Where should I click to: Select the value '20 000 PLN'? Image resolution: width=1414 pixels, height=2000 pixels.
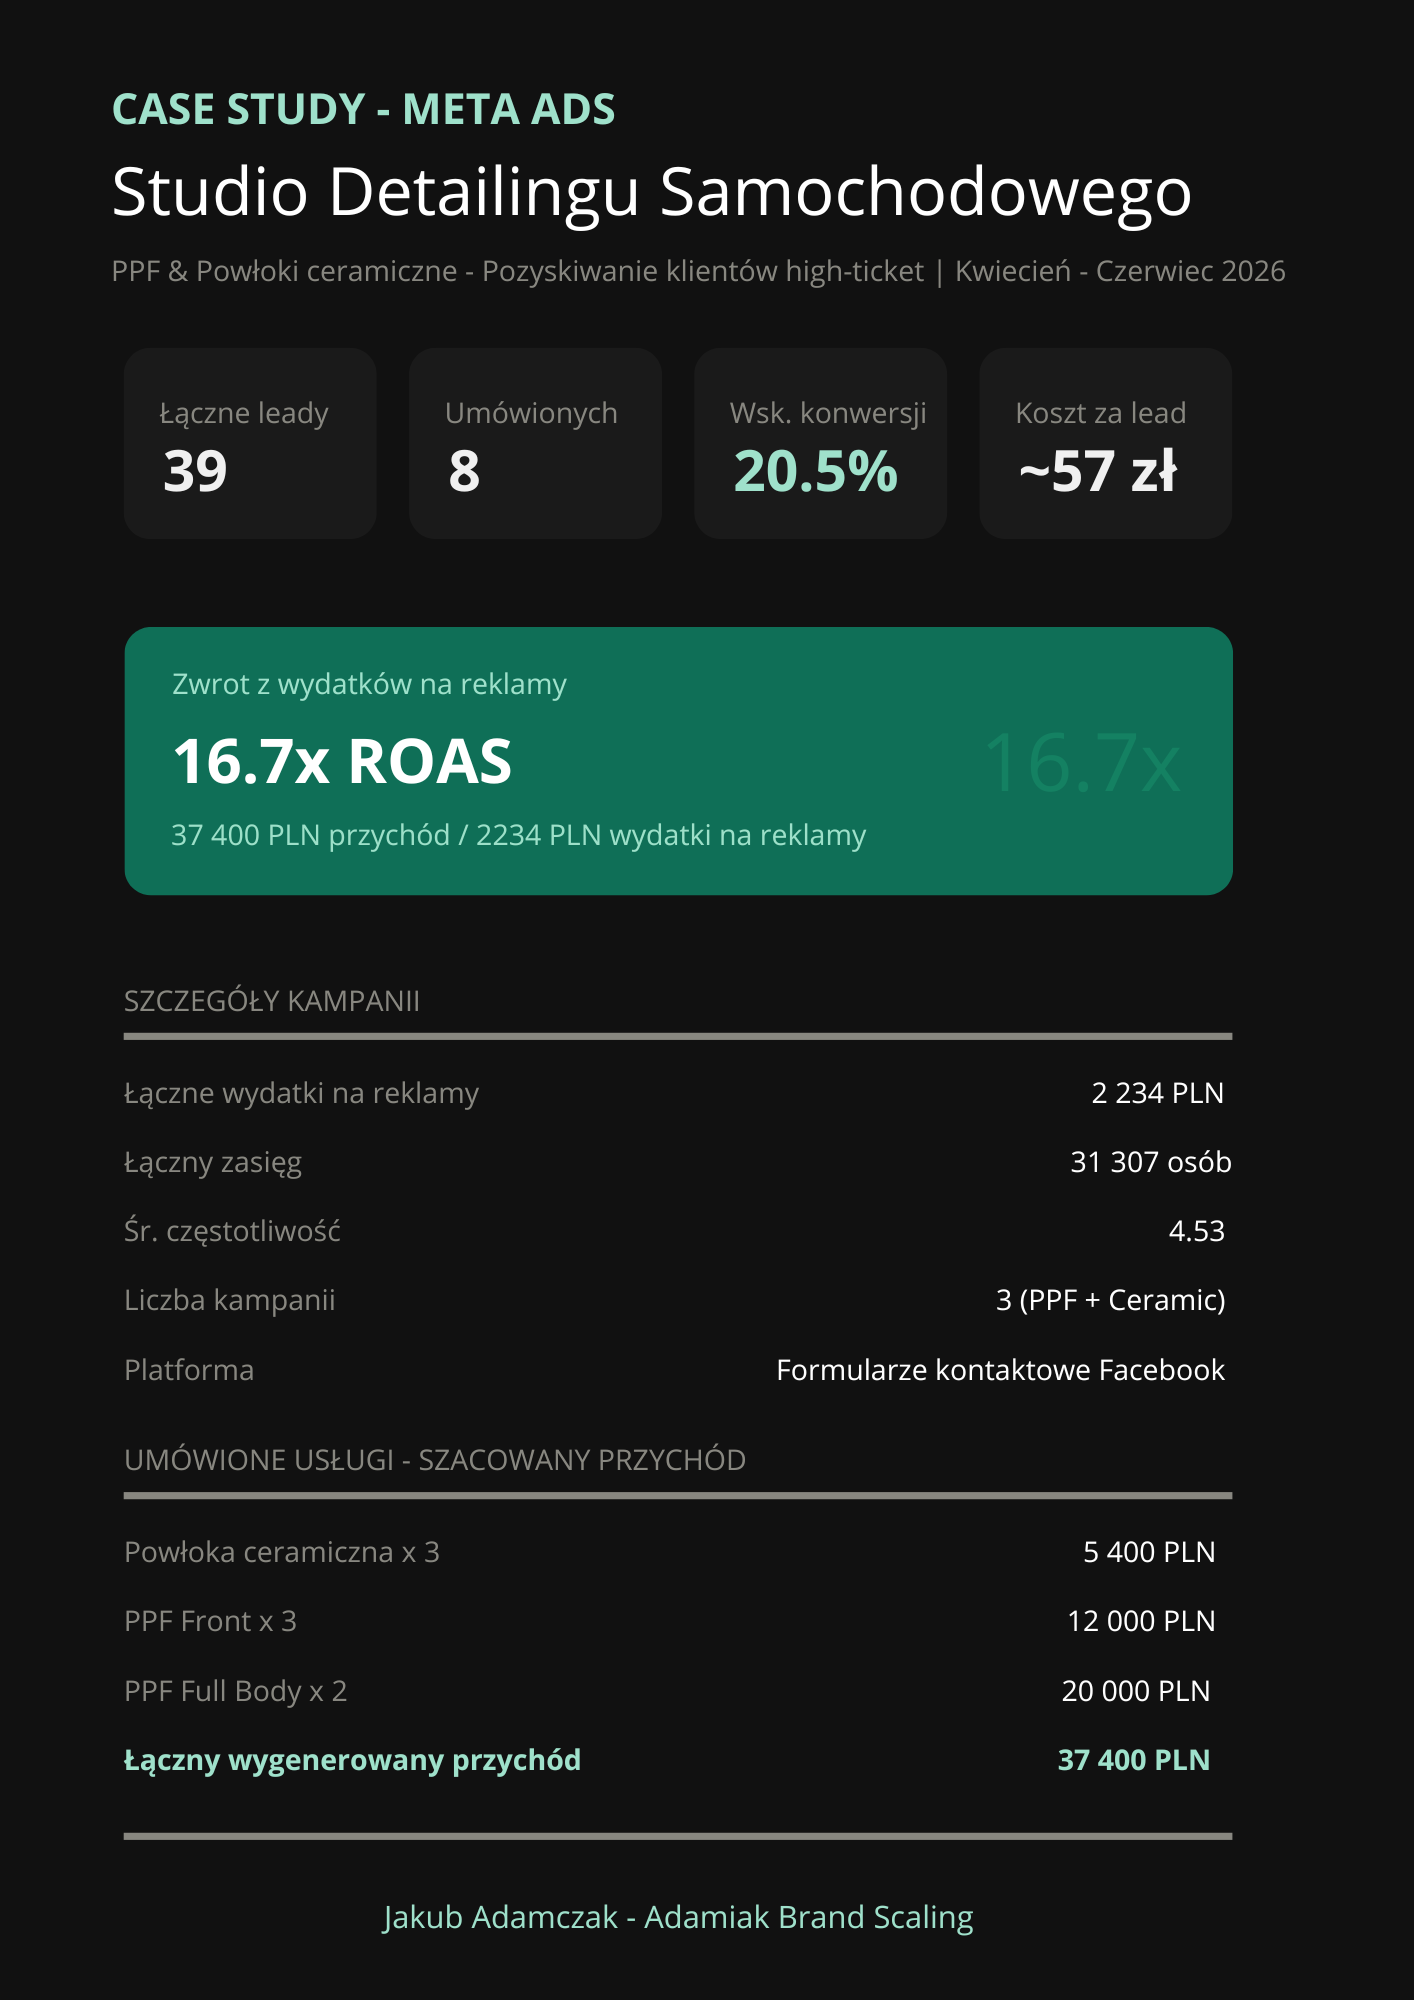click(x=1136, y=1691)
